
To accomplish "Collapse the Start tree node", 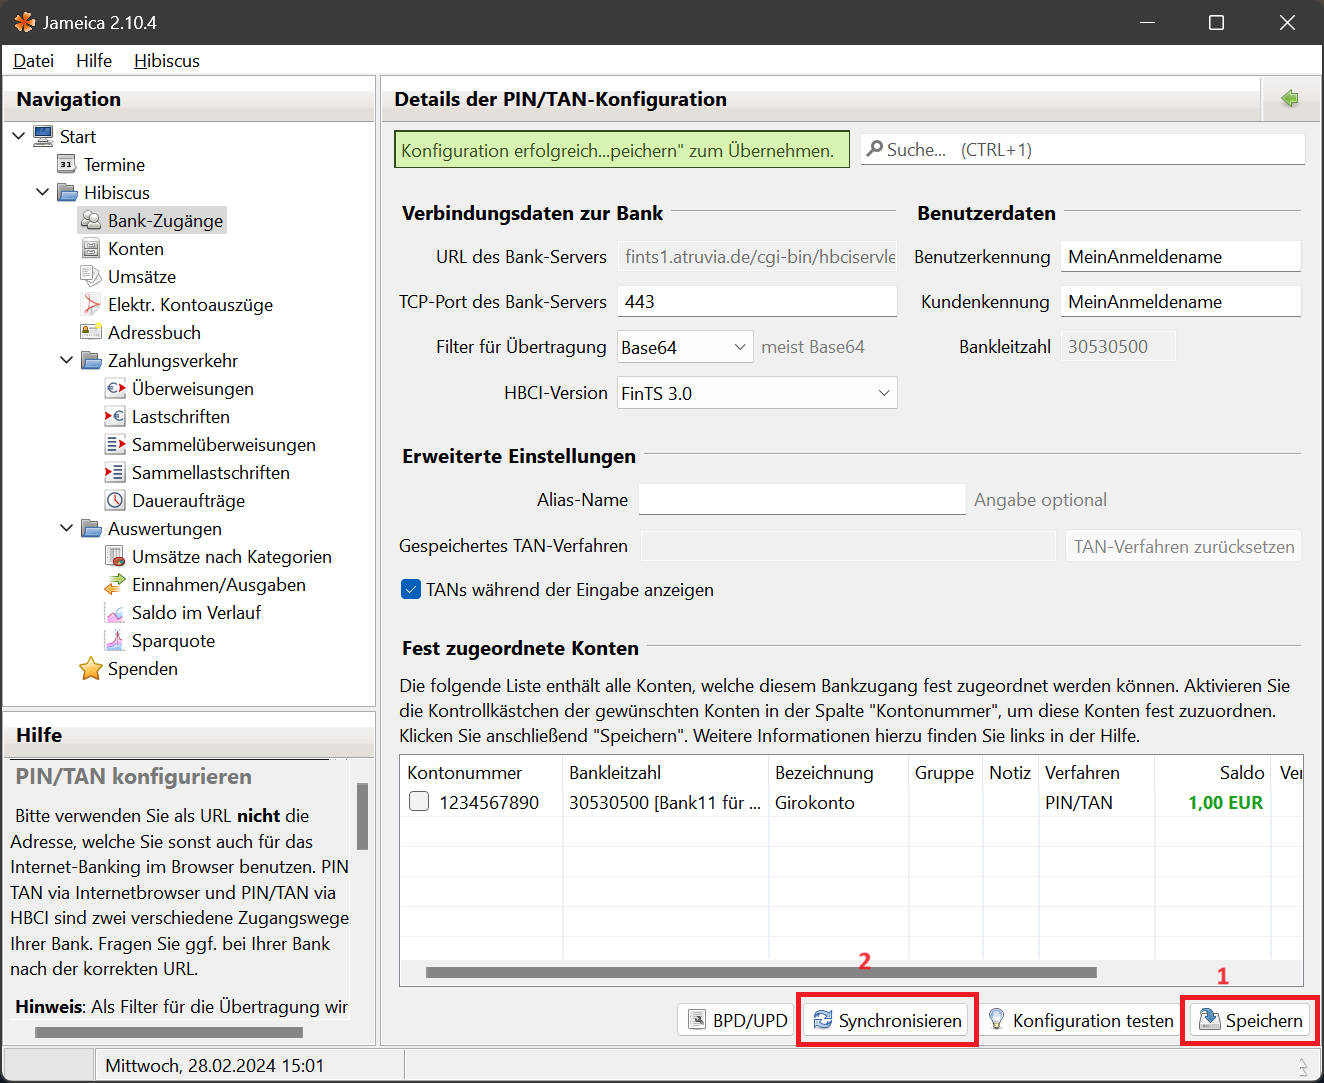I will pos(19,136).
